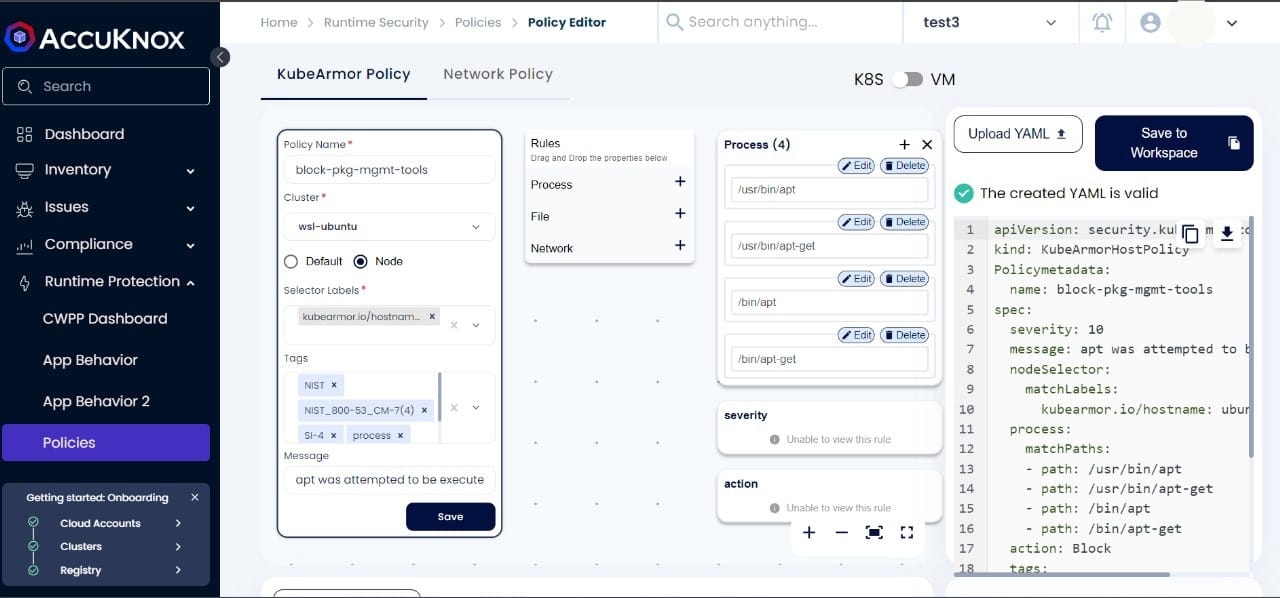Open App Behavior in sidebar
The image size is (1280, 598).
tap(90, 360)
